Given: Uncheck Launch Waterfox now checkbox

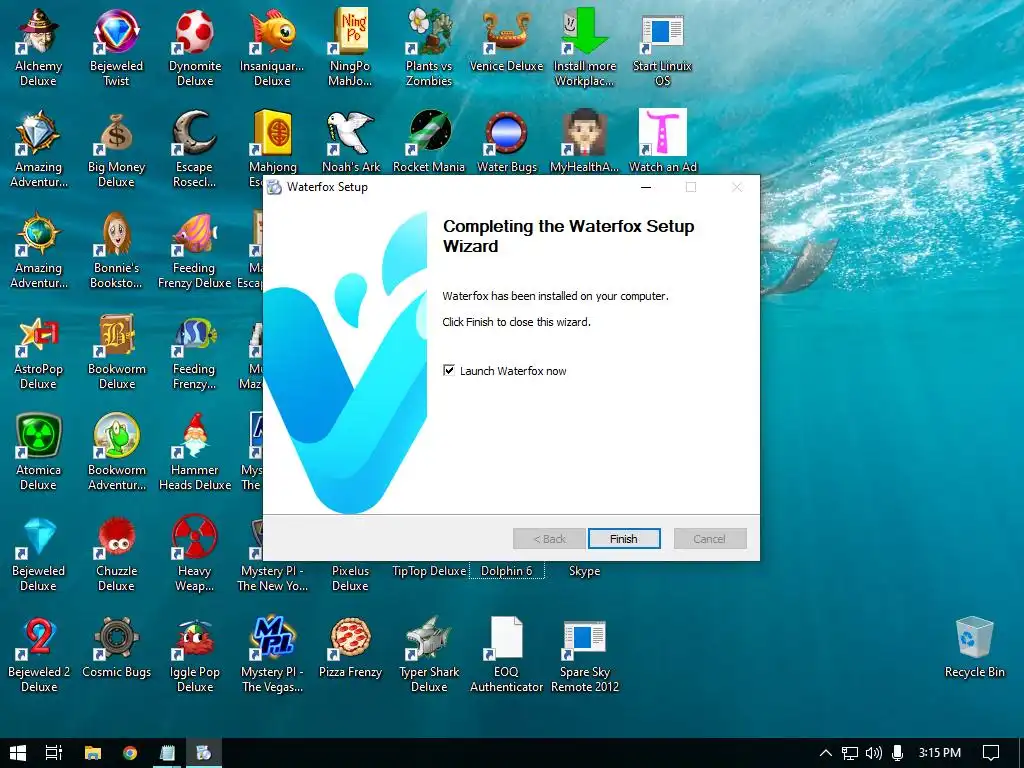Looking at the screenshot, I should [x=449, y=370].
